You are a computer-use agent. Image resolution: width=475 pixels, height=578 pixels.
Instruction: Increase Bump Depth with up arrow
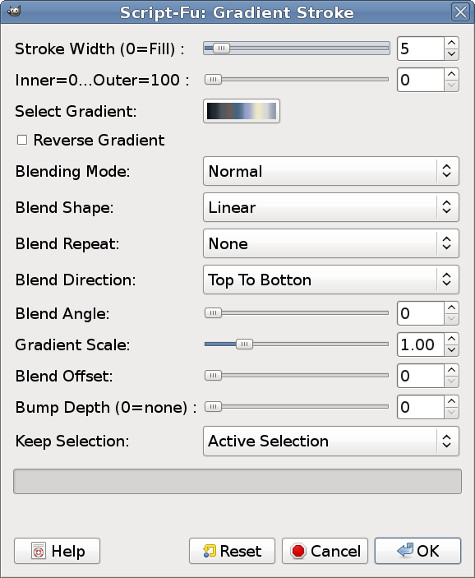[x=451, y=401]
